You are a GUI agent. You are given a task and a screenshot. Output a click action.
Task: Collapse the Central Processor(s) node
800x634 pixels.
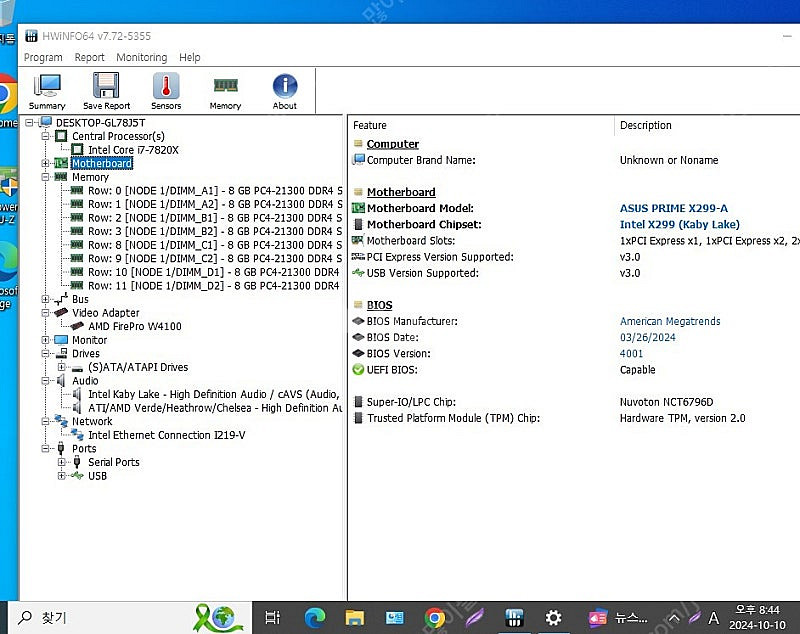click(45, 136)
